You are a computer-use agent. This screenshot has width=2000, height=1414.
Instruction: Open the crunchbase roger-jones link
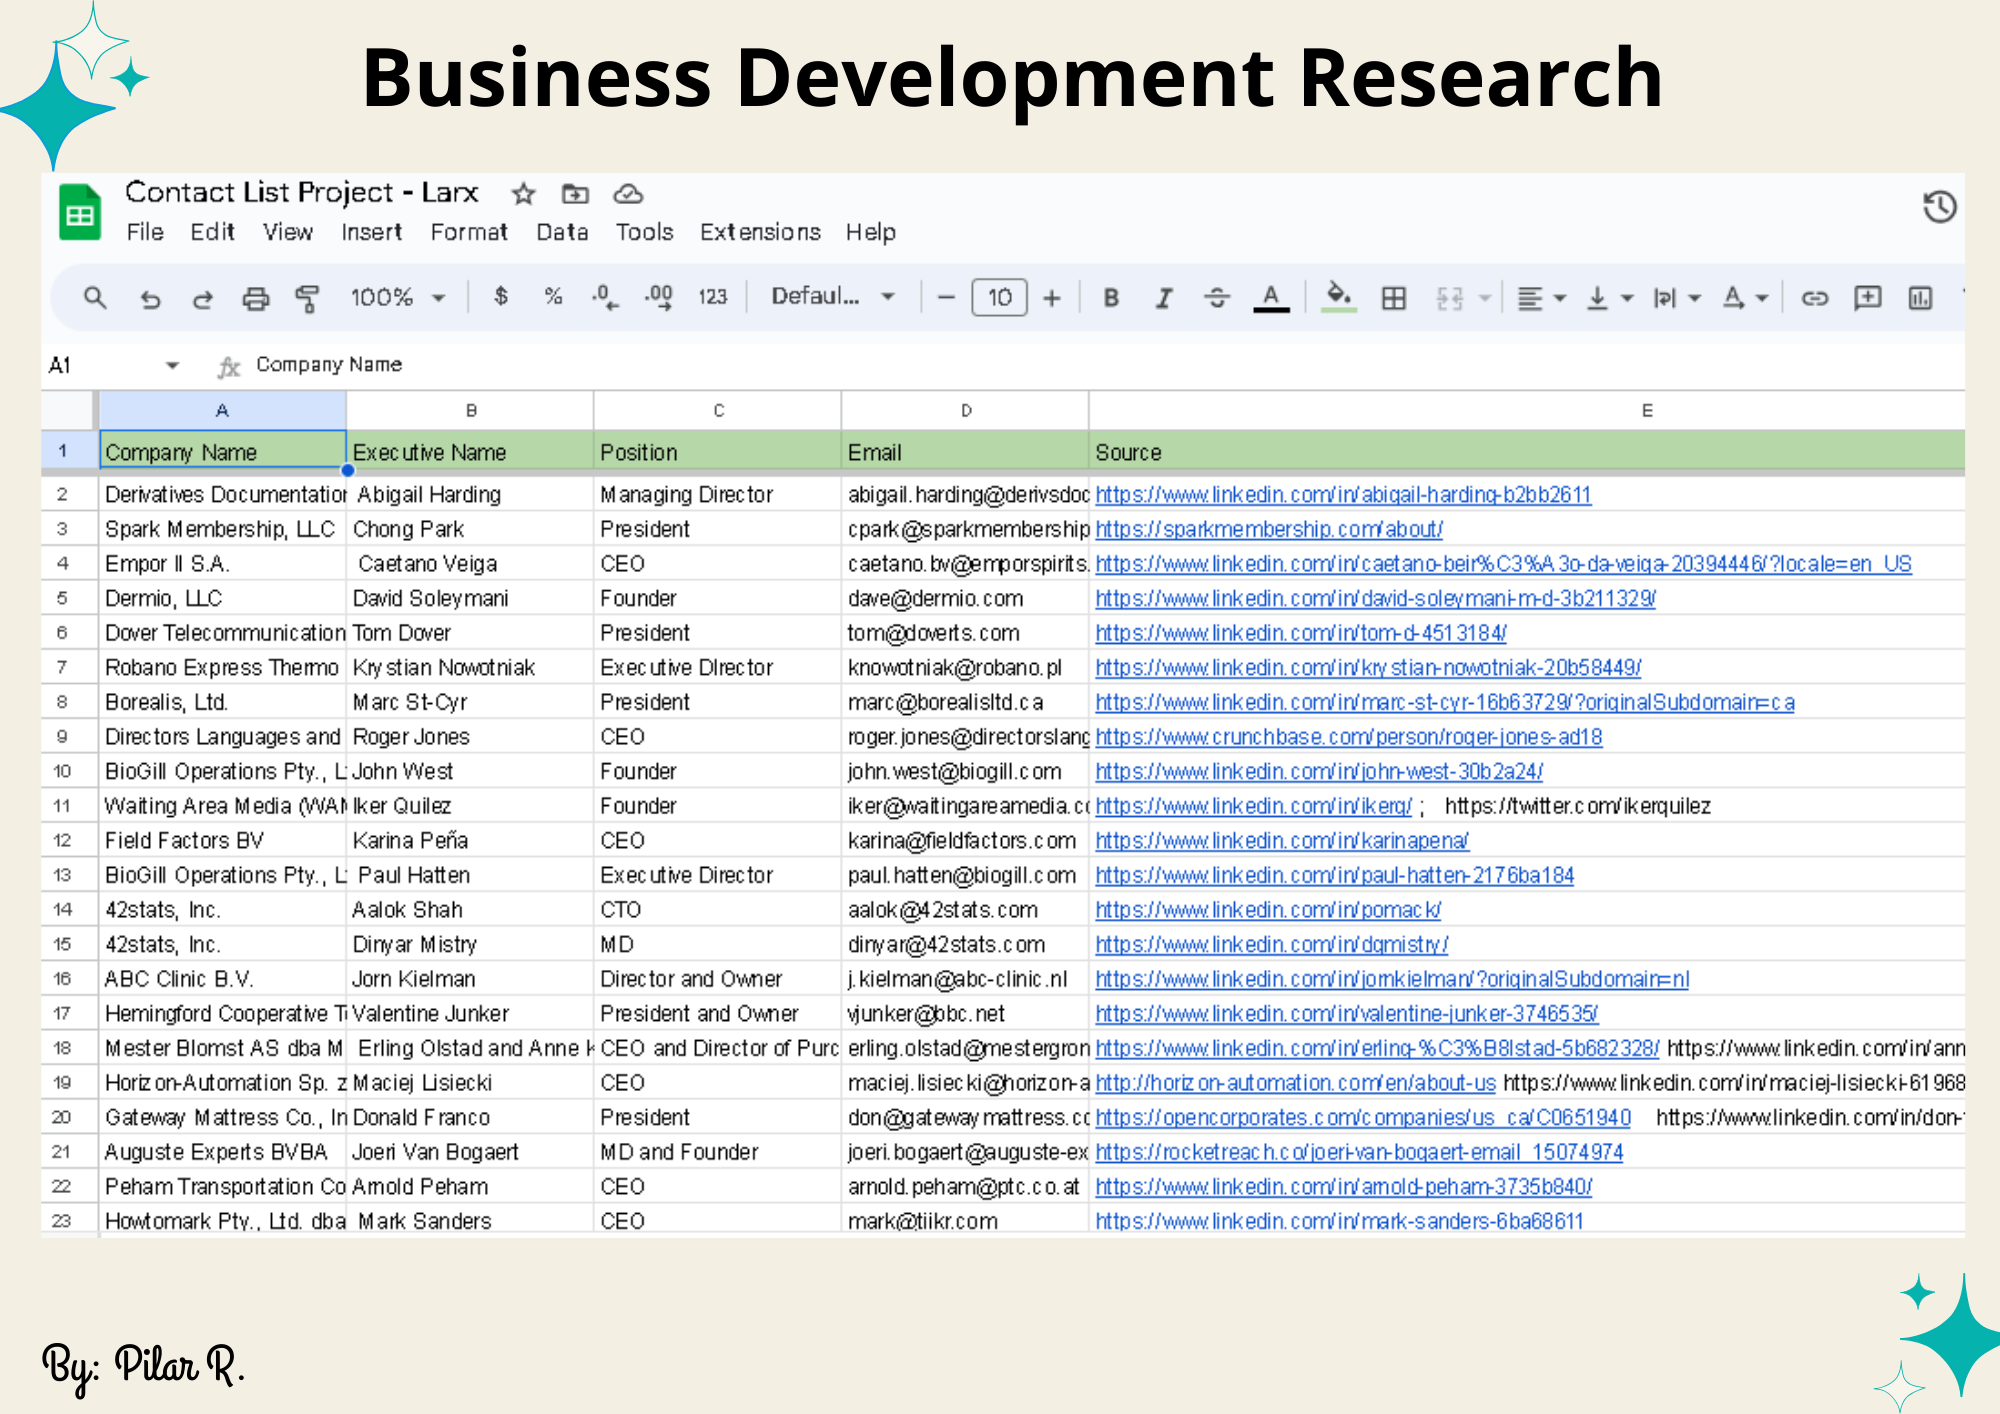tap(1348, 737)
